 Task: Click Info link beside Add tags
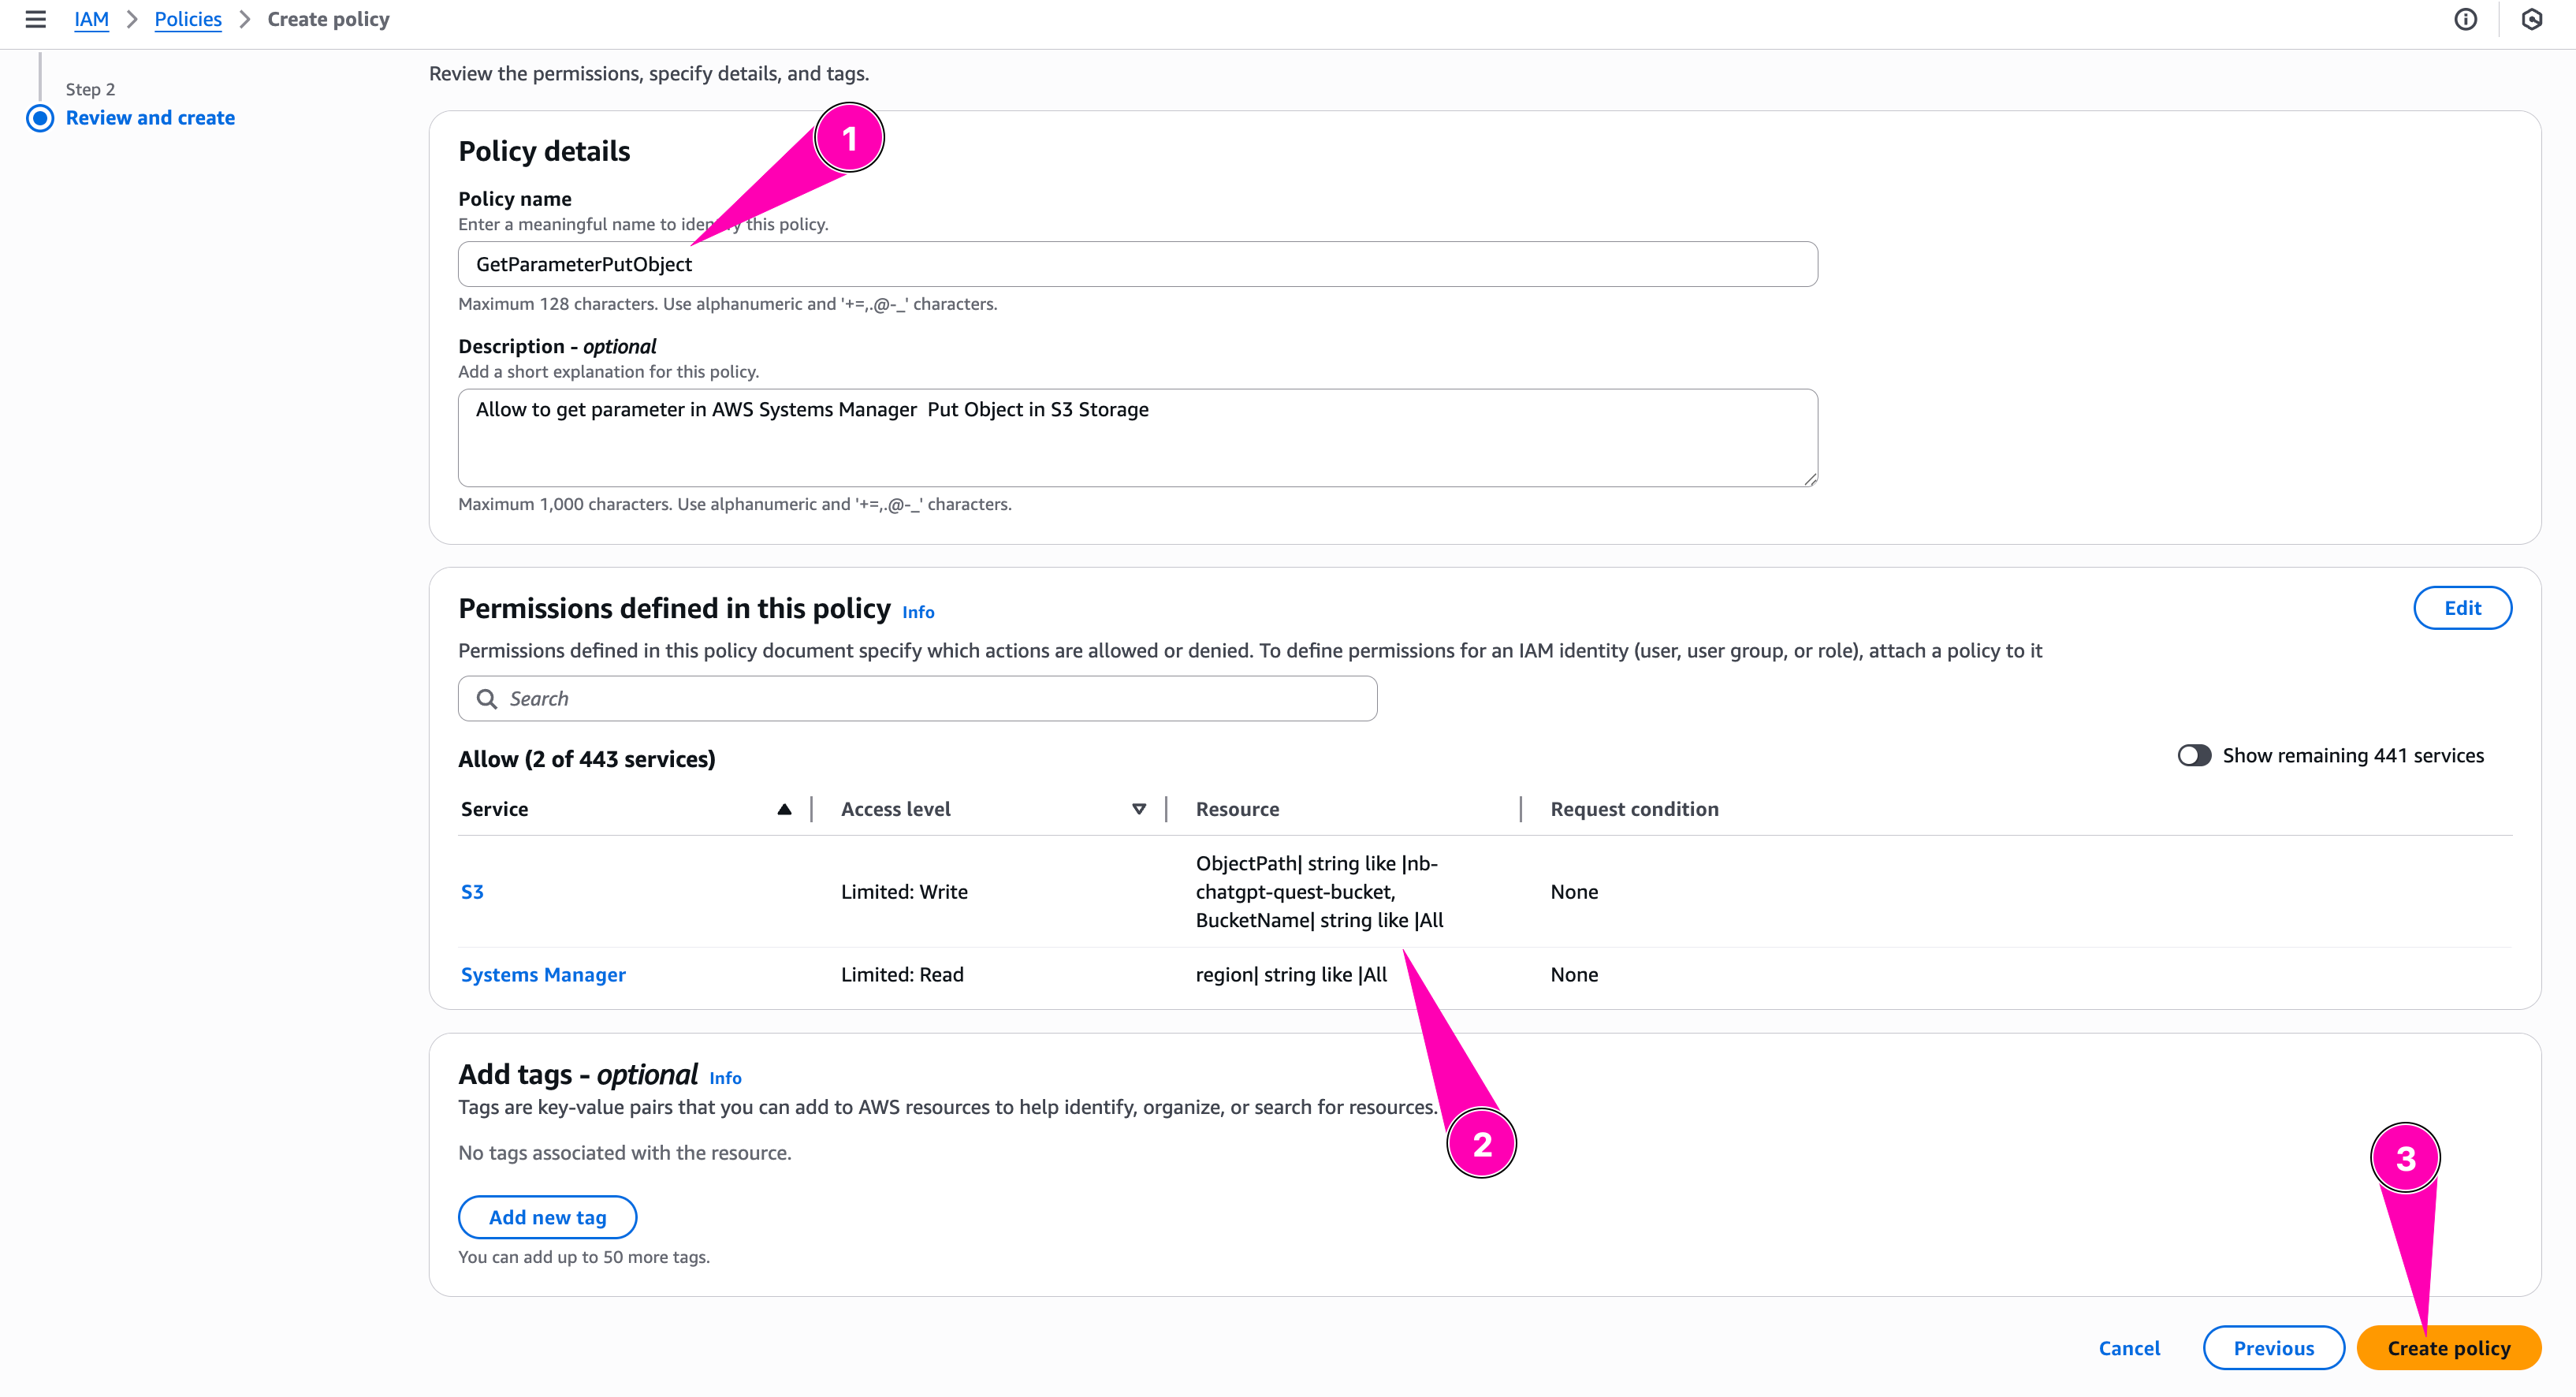pyautogui.click(x=725, y=1078)
